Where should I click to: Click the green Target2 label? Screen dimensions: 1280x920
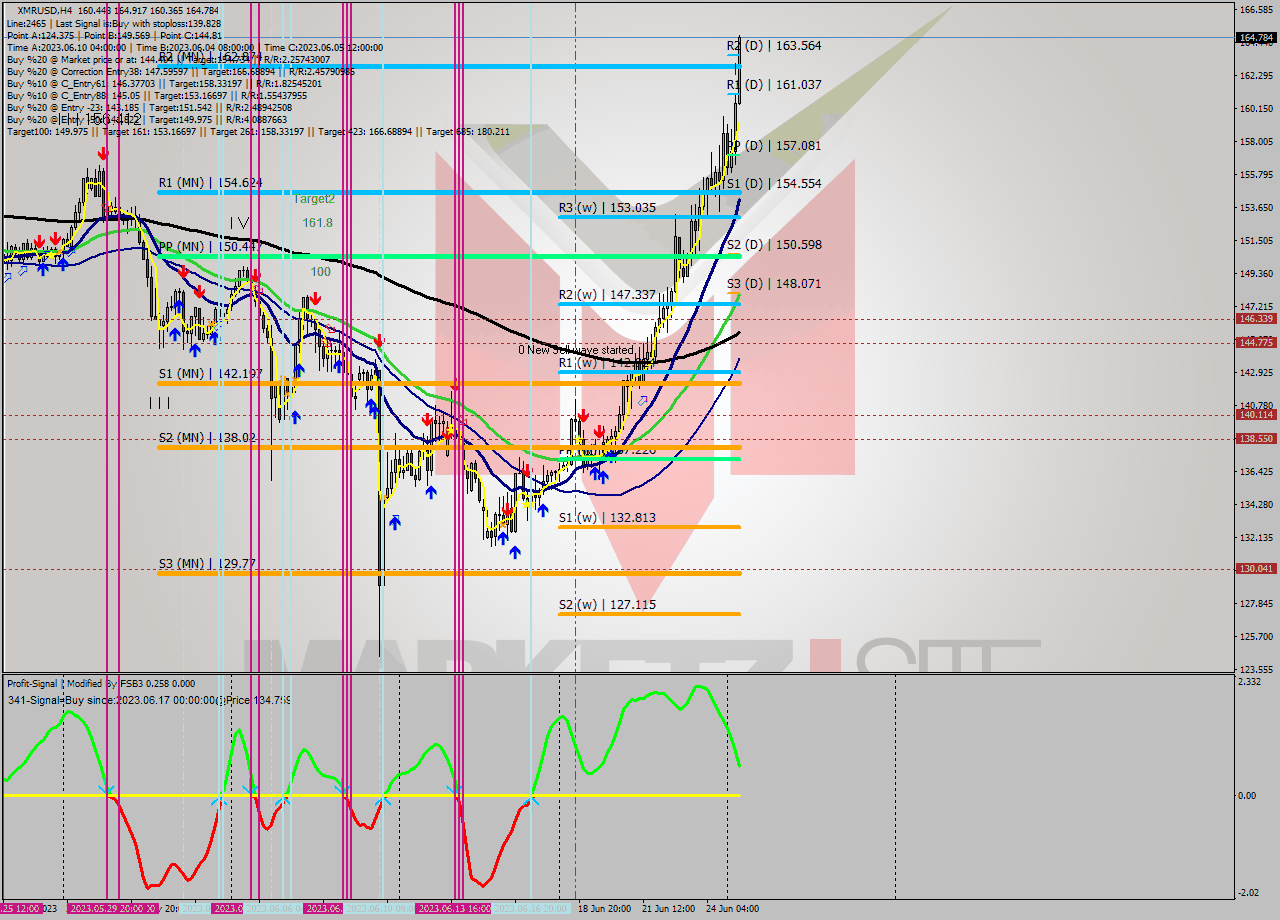tap(313, 199)
